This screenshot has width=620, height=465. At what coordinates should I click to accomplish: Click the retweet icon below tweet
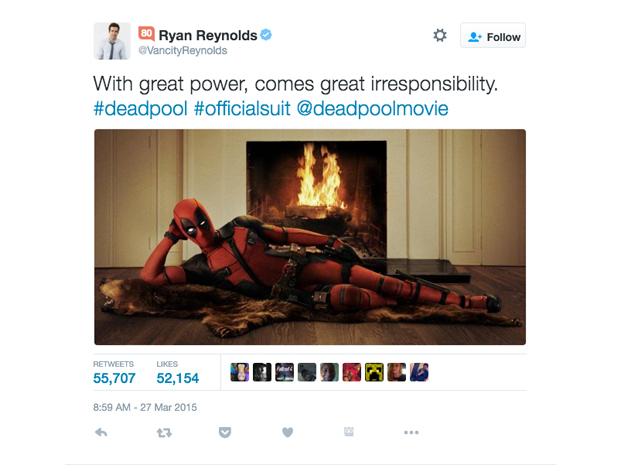[164, 433]
